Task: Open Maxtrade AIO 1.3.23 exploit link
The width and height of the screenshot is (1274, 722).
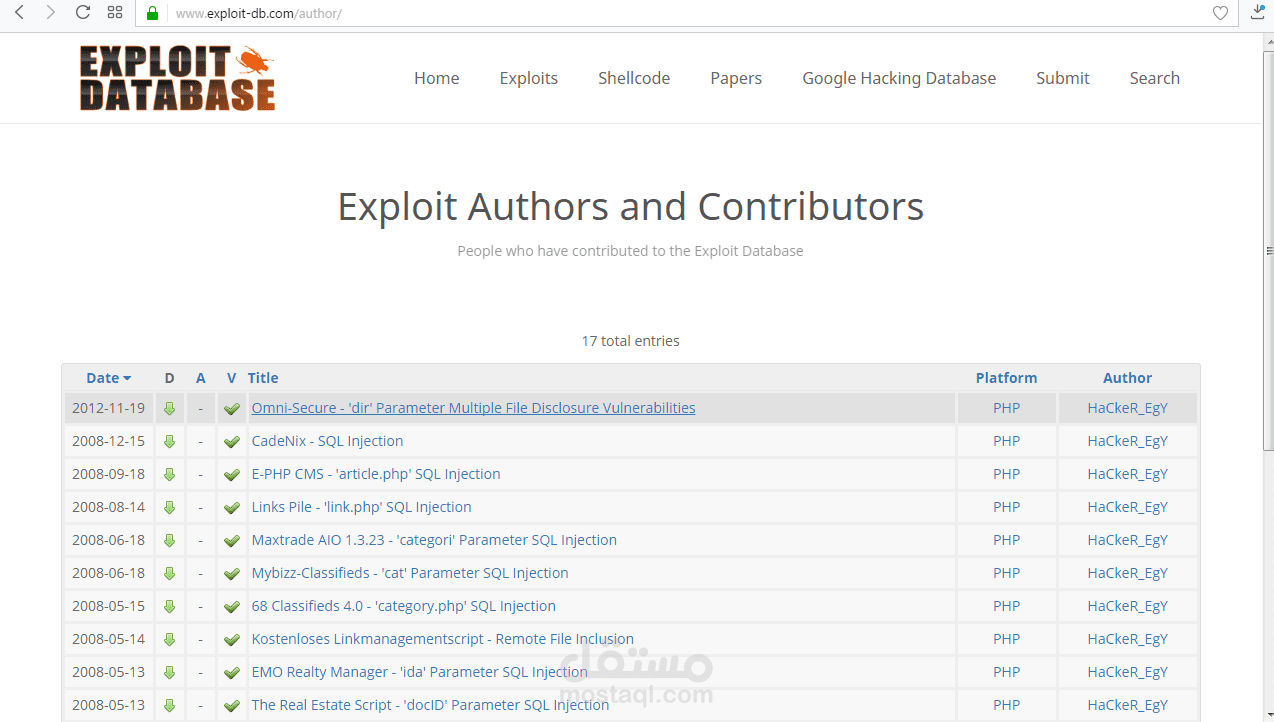Action: (x=434, y=540)
